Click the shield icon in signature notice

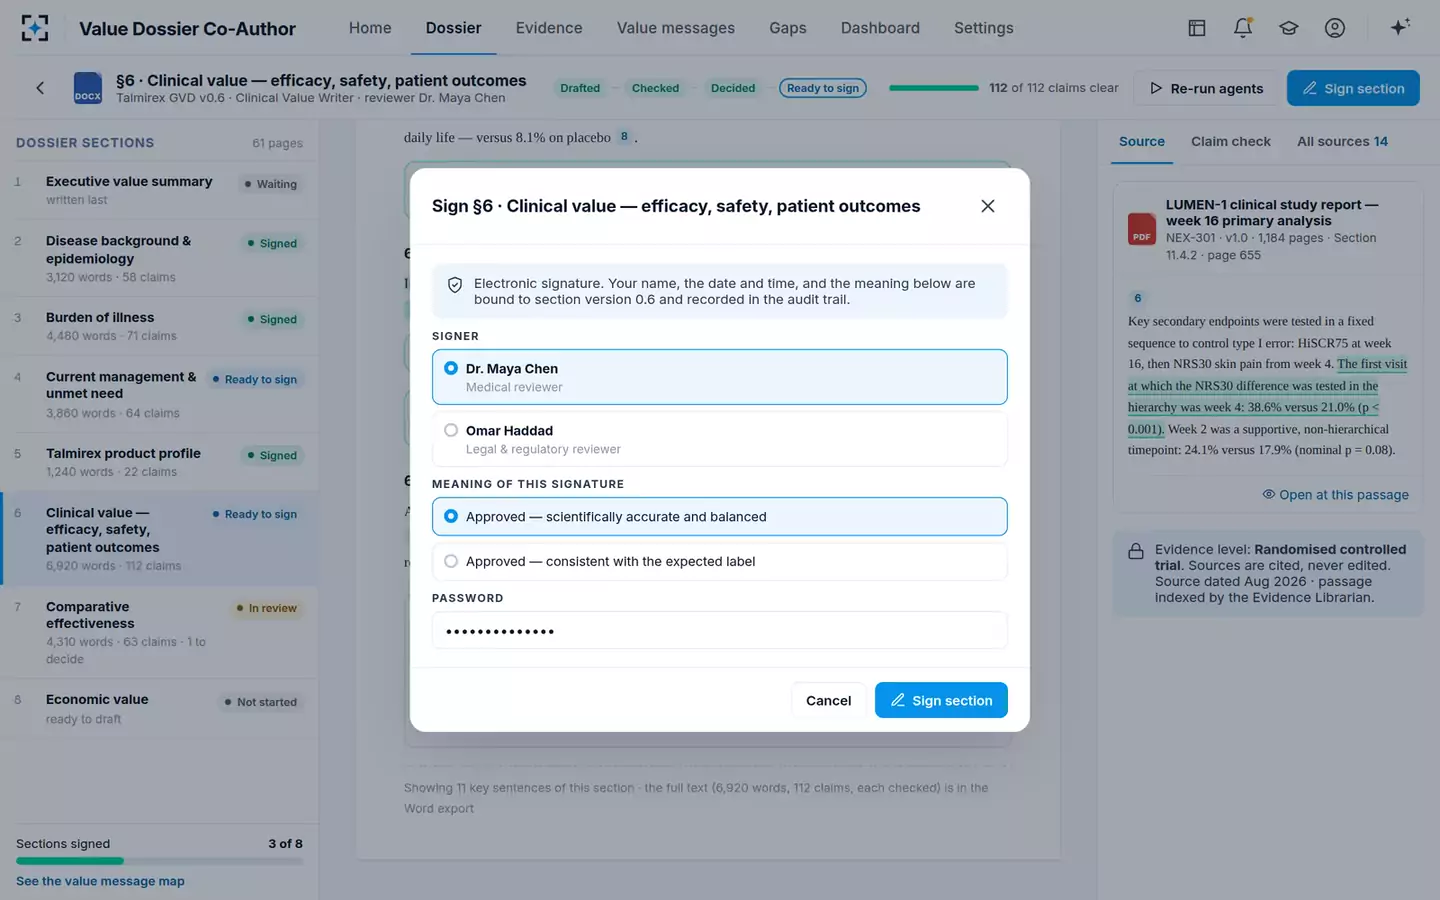point(455,285)
